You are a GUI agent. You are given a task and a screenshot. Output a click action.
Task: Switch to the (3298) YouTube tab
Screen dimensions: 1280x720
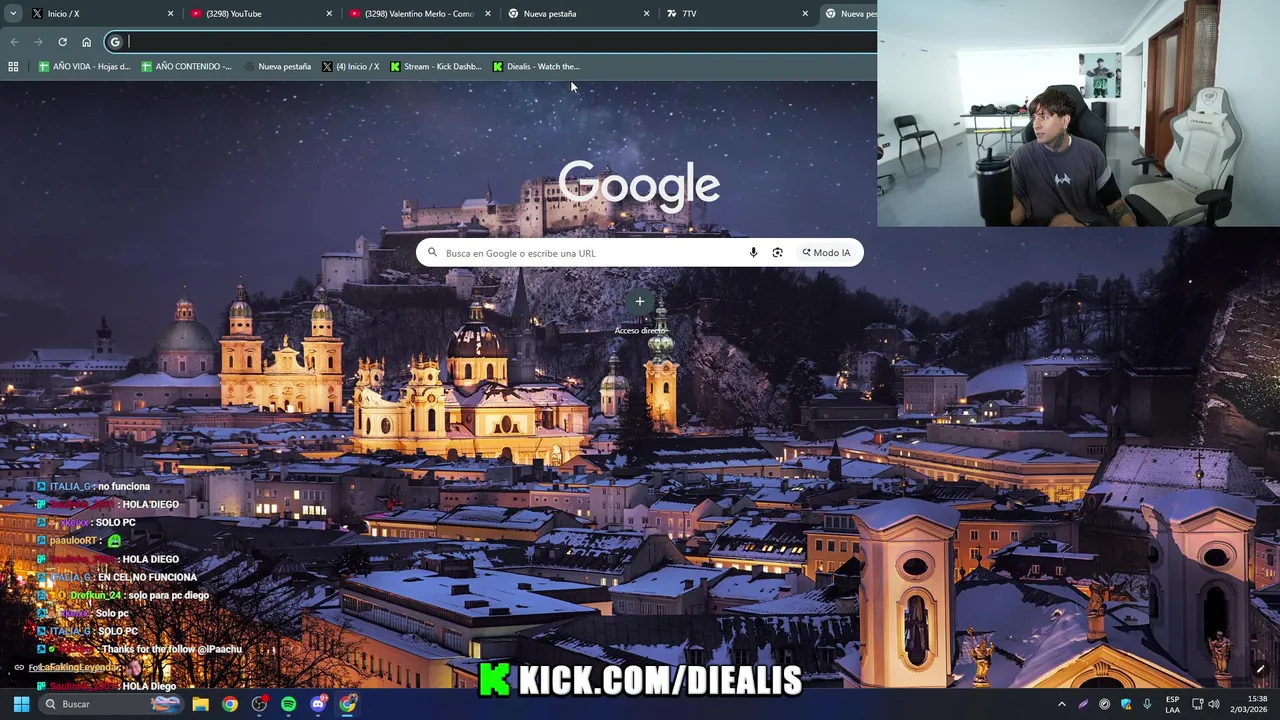(262, 14)
